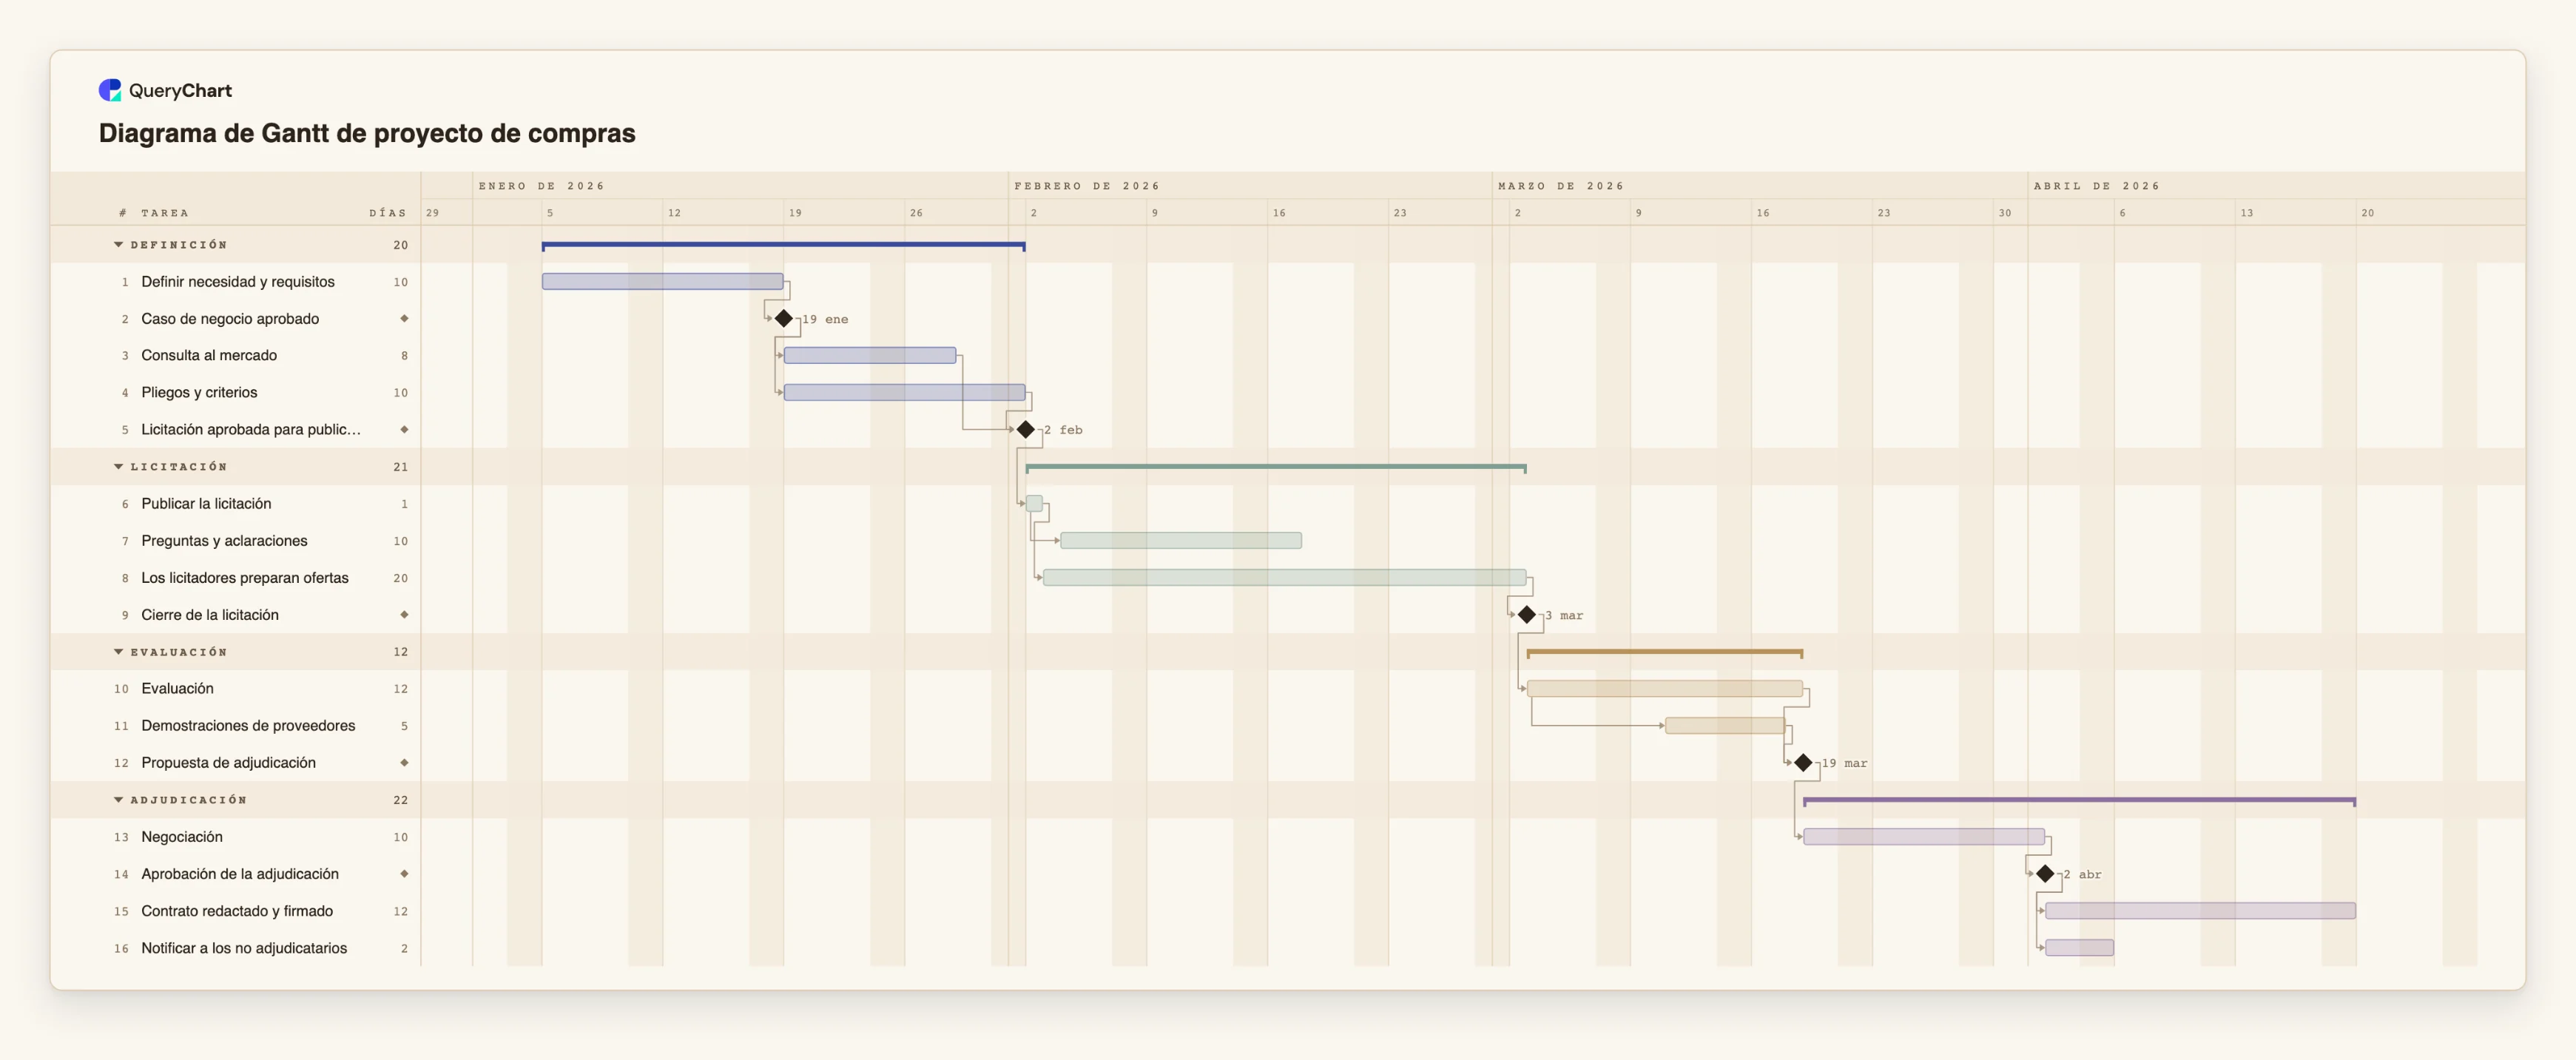Collapse the ADJUDICACIÓN group triangle

pyautogui.click(x=118, y=800)
